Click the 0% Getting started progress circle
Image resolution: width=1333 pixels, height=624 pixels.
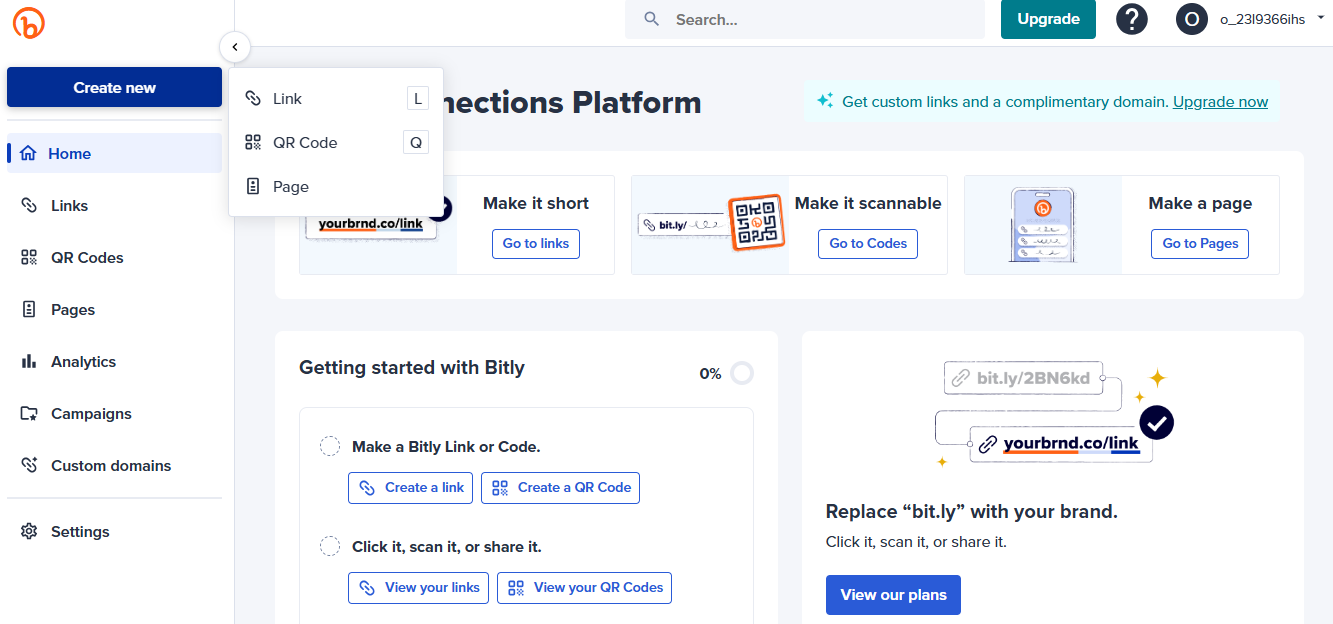point(742,372)
